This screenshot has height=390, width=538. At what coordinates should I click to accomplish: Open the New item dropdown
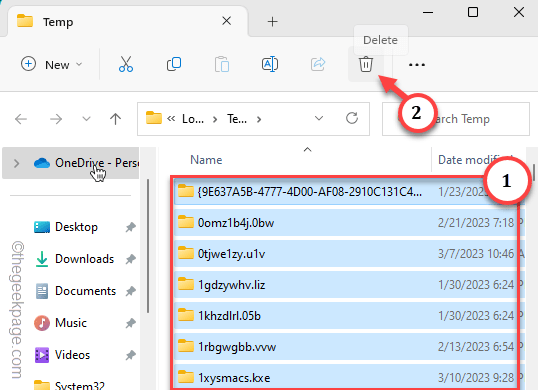(x=51, y=64)
